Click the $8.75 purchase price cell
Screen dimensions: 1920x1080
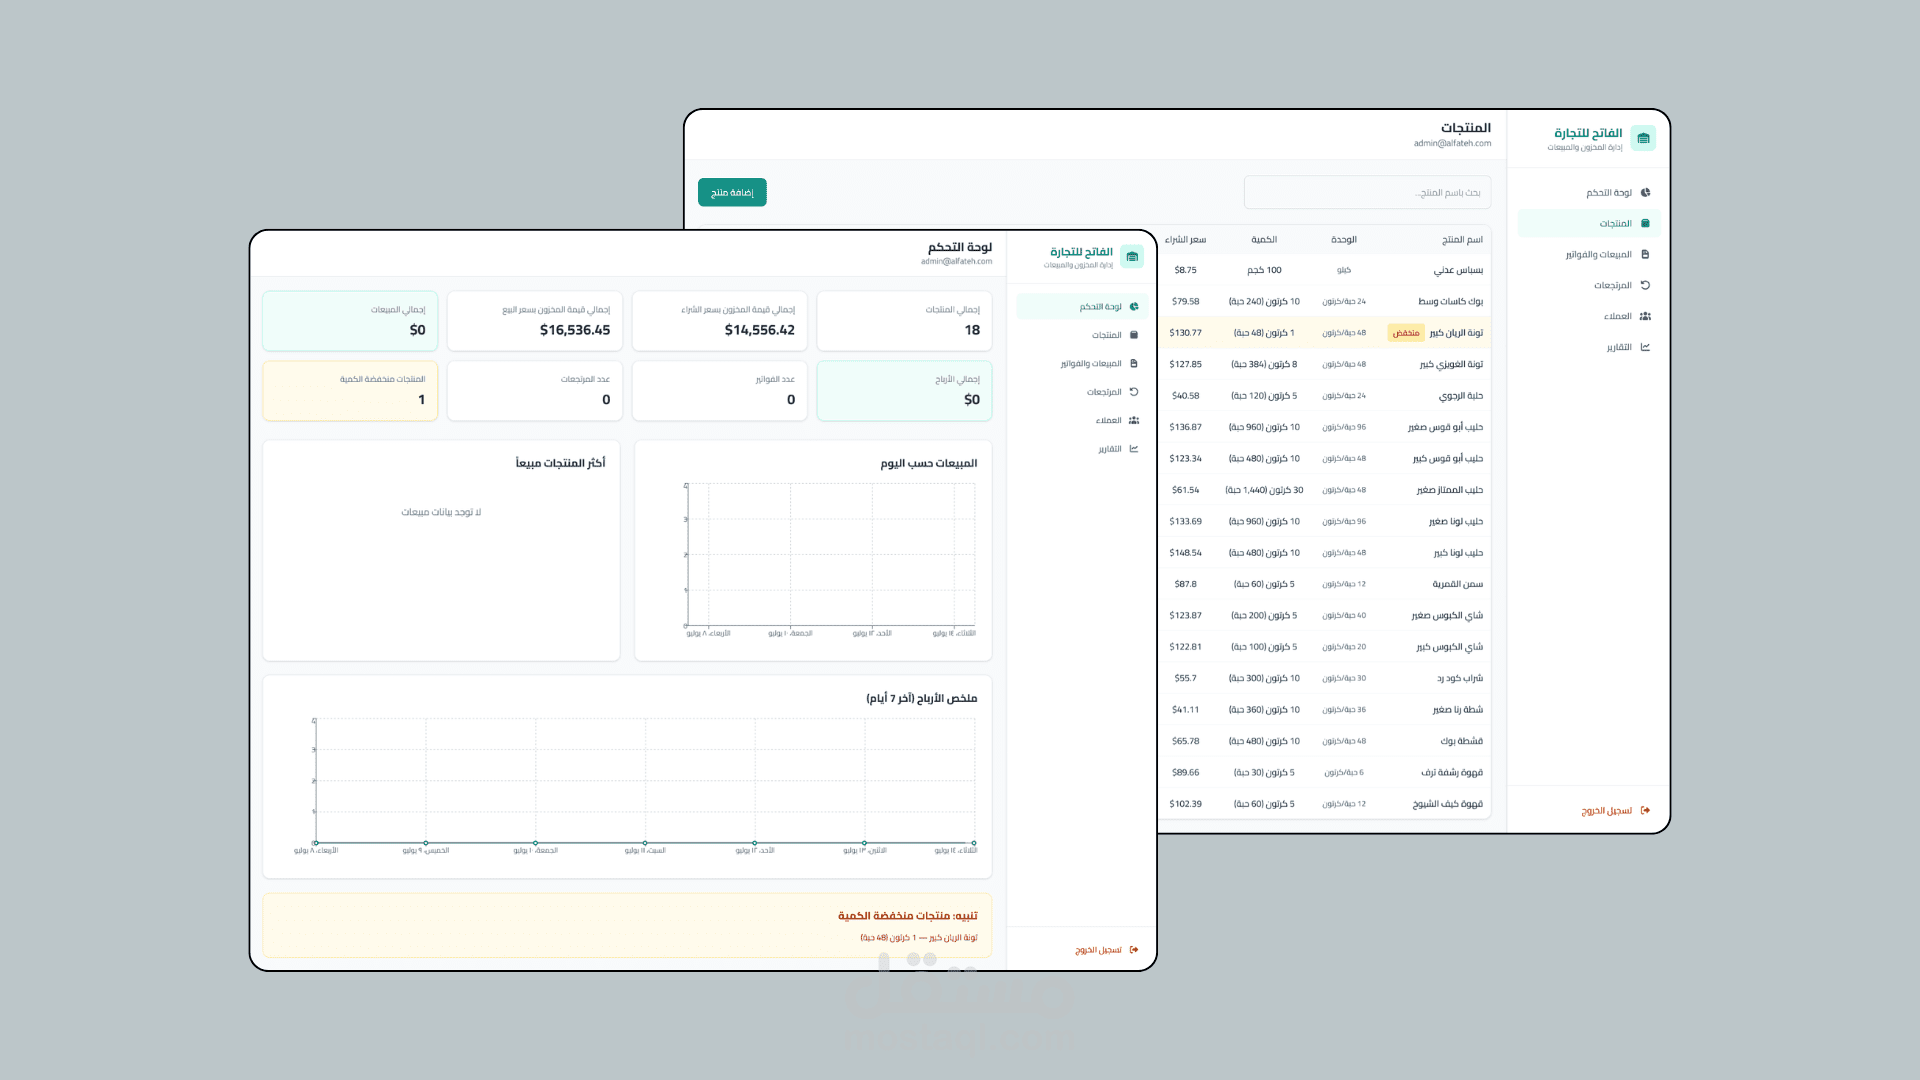1185,270
